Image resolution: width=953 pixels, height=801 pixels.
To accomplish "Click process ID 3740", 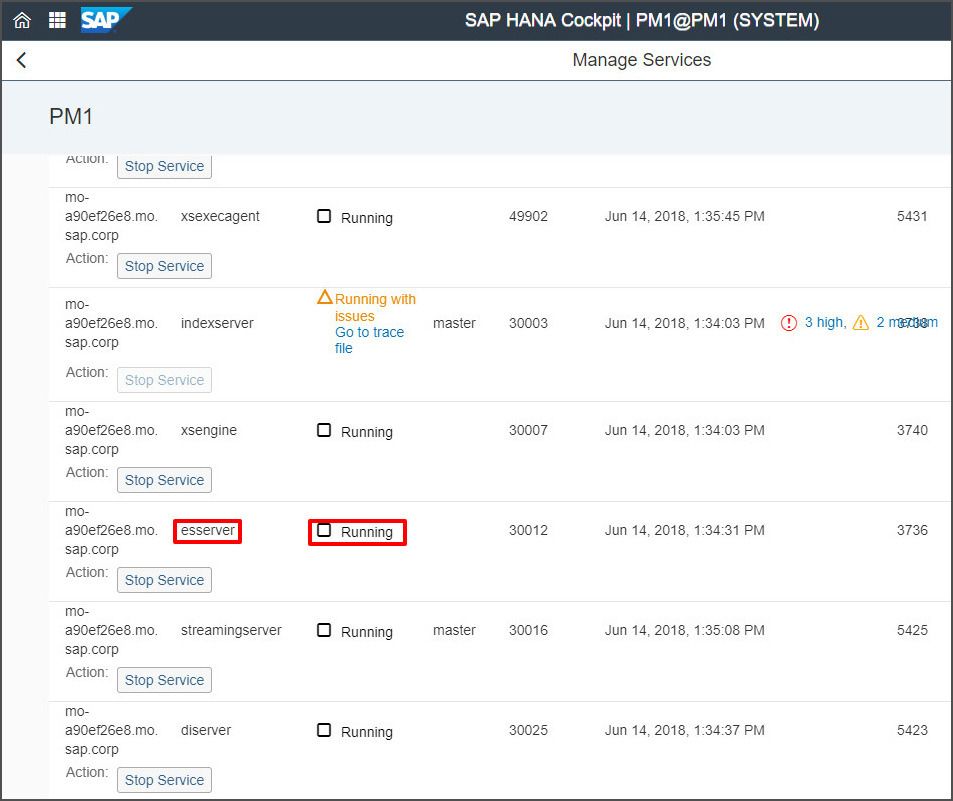I will (x=912, y=430).
